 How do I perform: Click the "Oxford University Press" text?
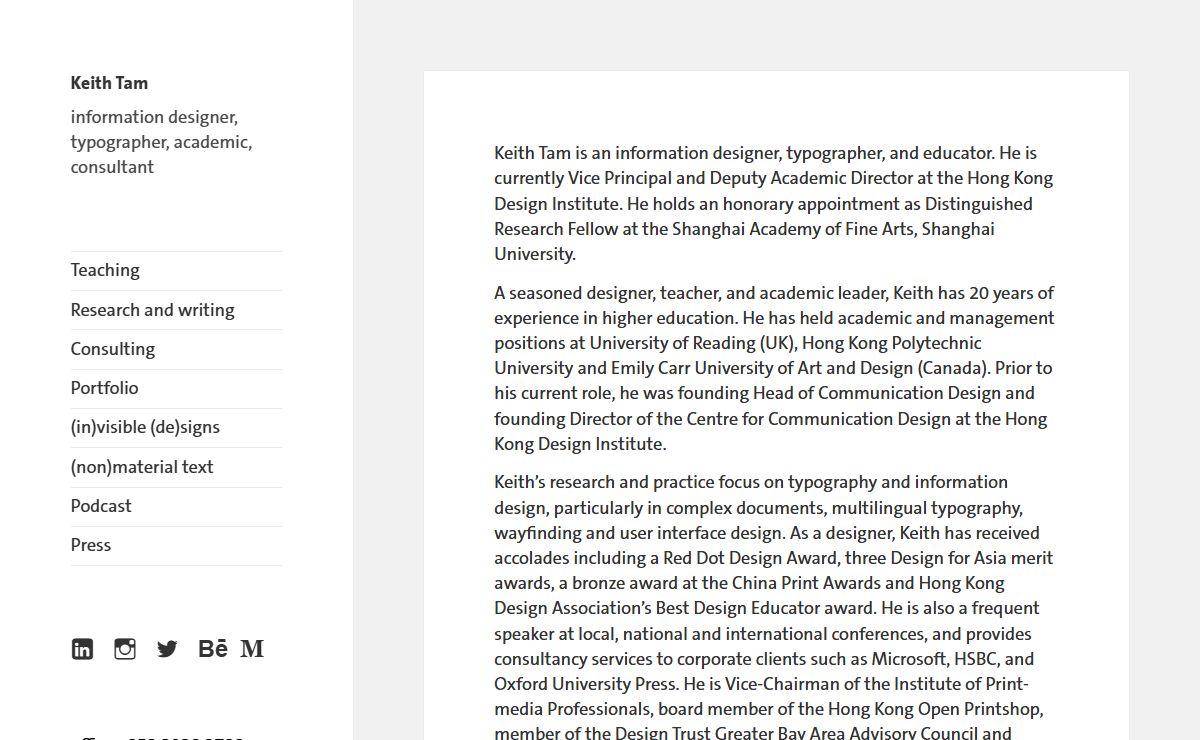tap(585, 684)
